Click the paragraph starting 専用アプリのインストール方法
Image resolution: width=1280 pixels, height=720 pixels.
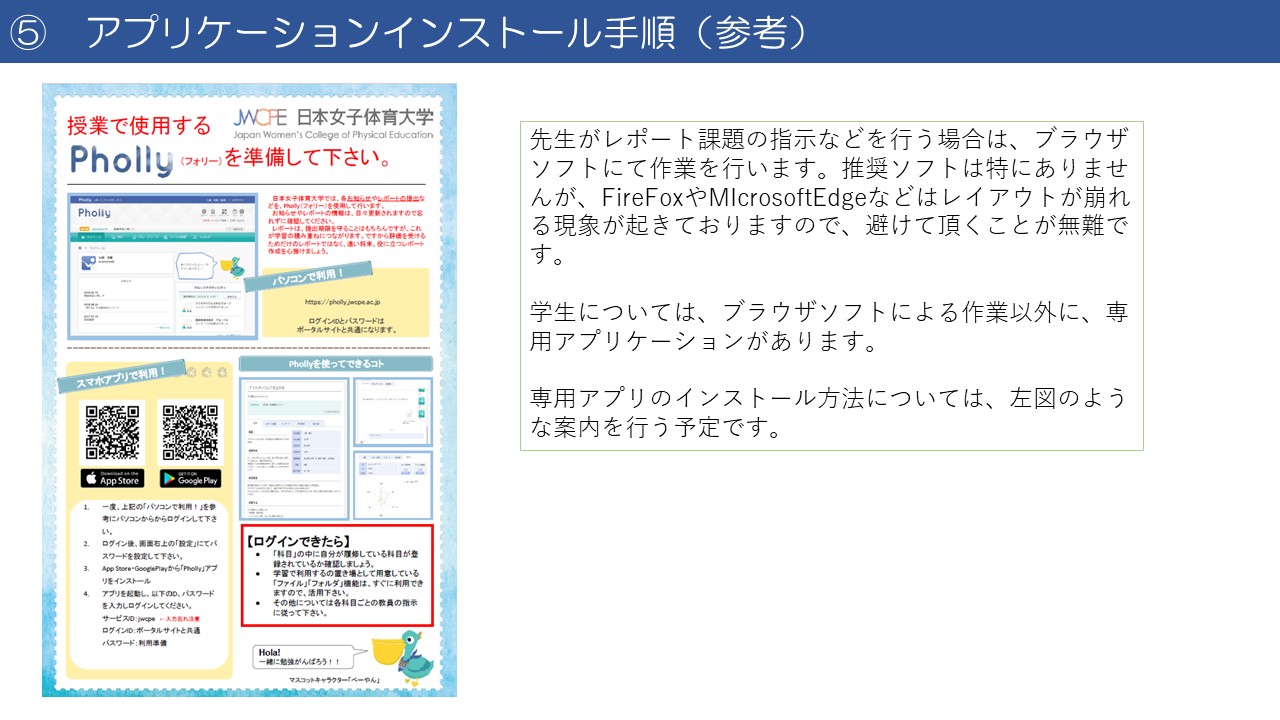pyautogui.click(x=829, y=413)
